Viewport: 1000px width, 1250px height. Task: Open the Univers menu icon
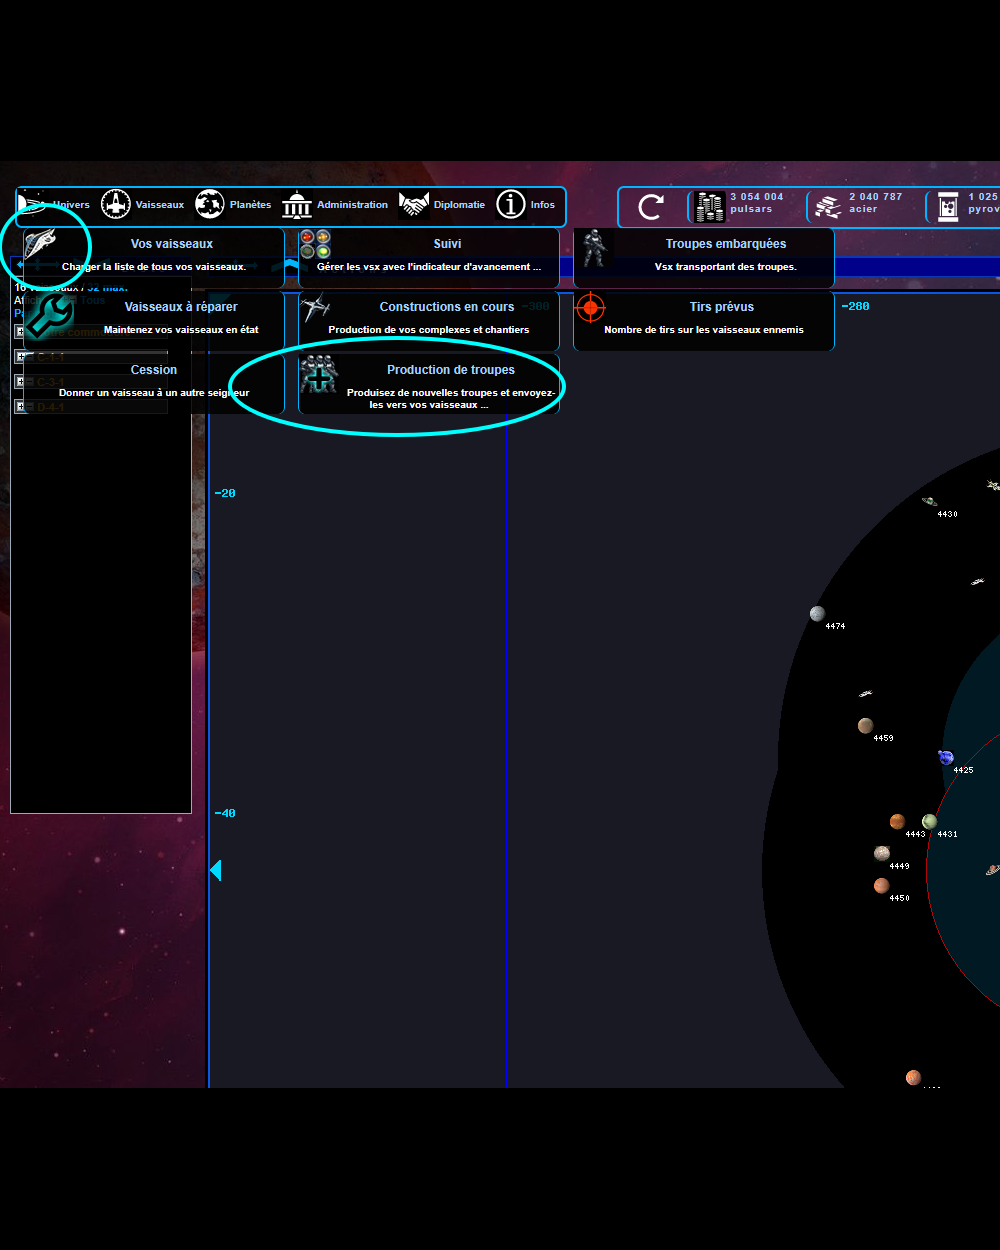[33, 205]
